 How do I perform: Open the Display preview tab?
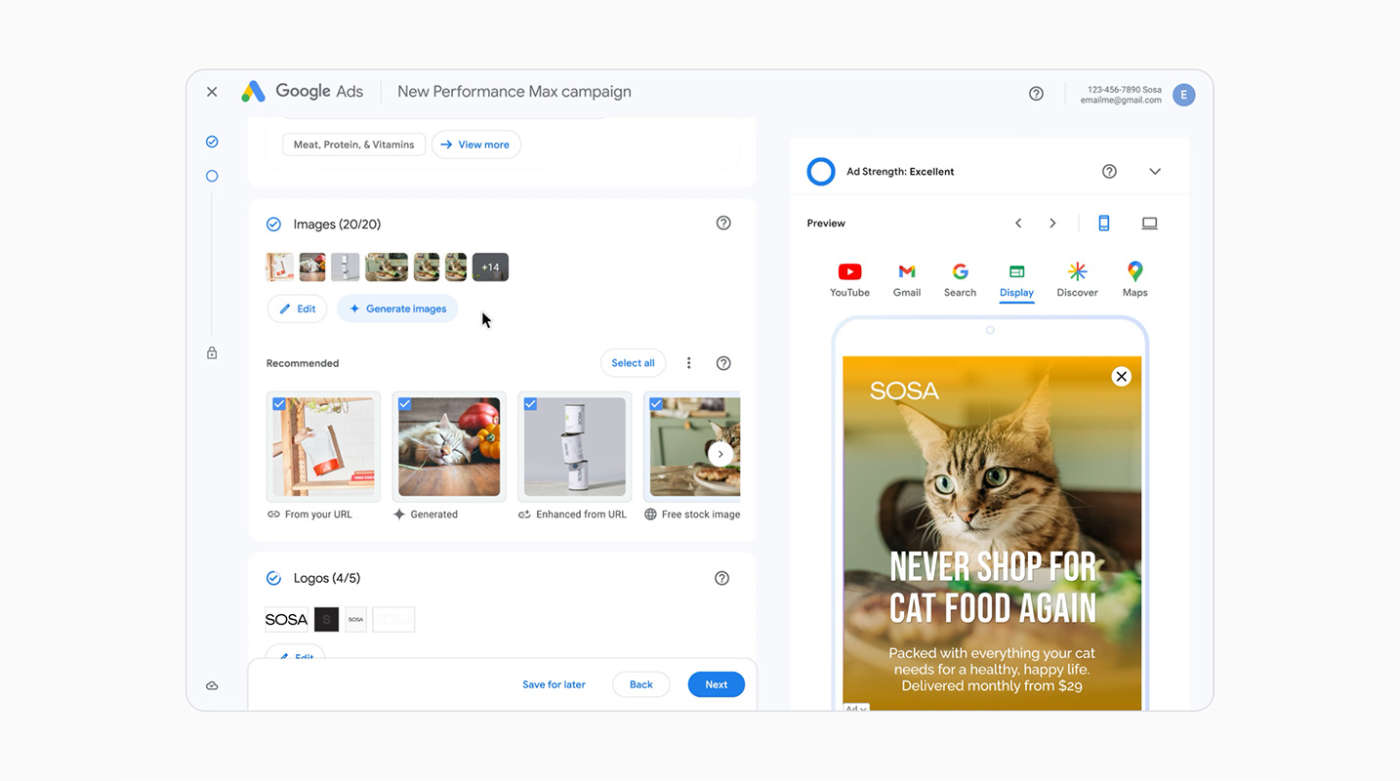click(1017, 280)
